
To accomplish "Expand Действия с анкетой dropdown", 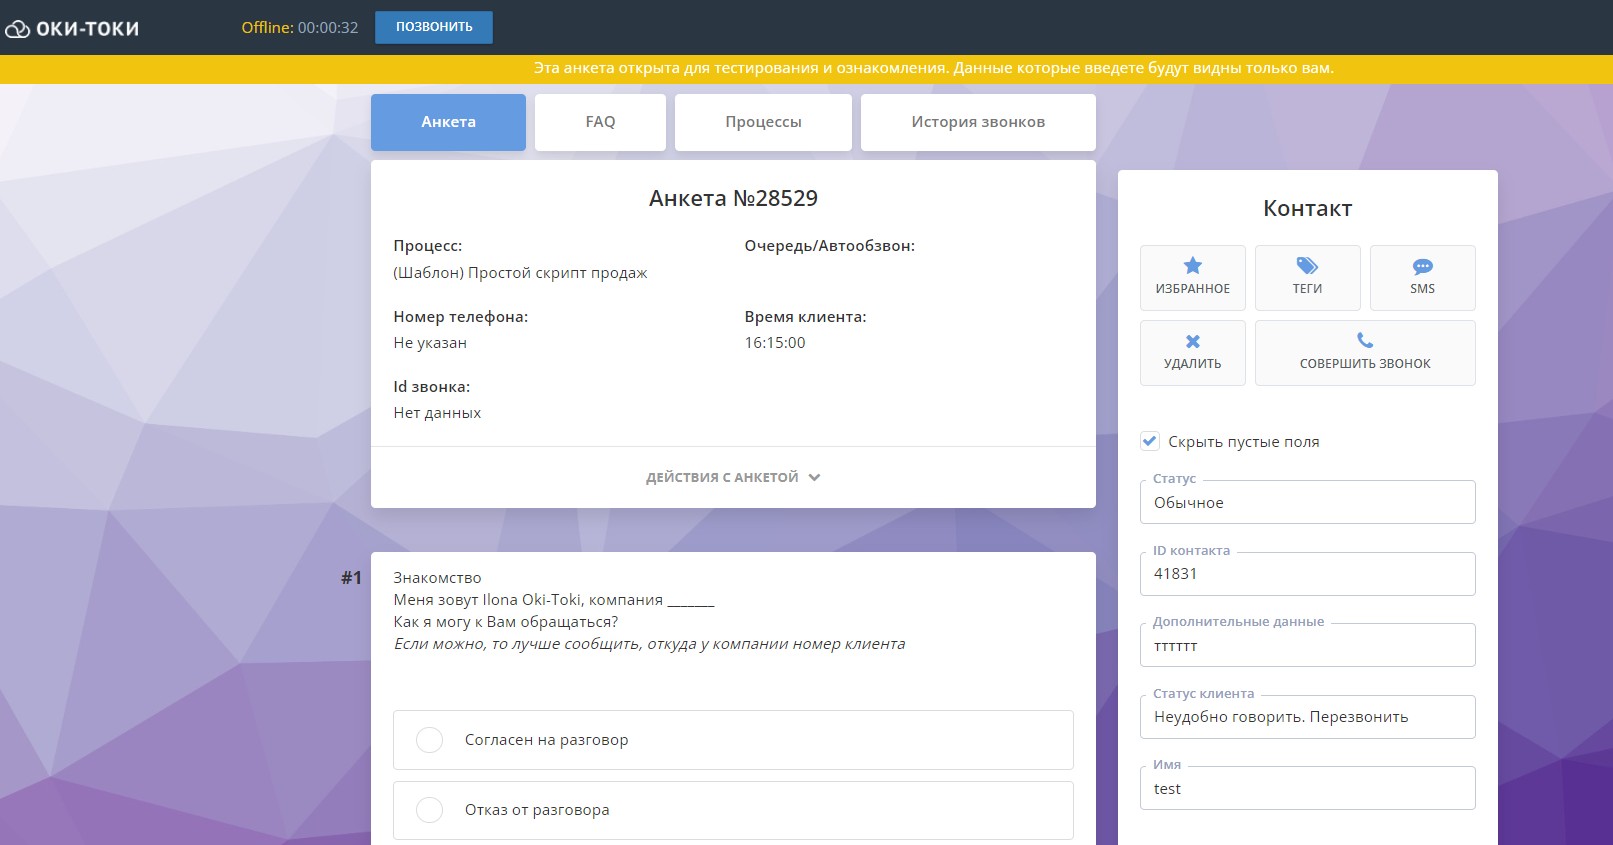I will click(722, 478).
